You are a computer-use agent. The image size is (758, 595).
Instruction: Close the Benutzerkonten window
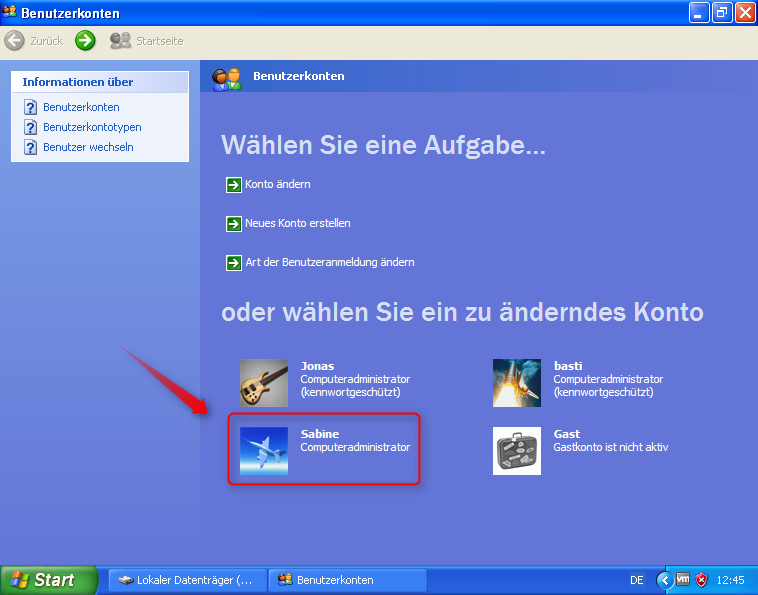point(745,13)
